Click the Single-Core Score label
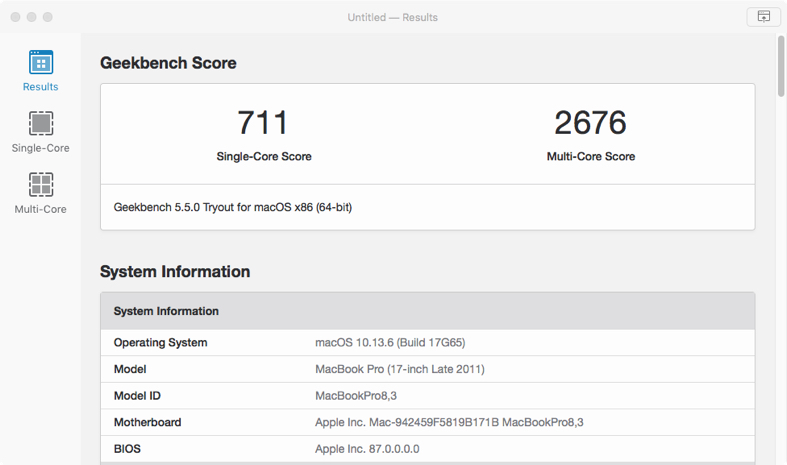787x465 pixels. click(x=264, y=156)
